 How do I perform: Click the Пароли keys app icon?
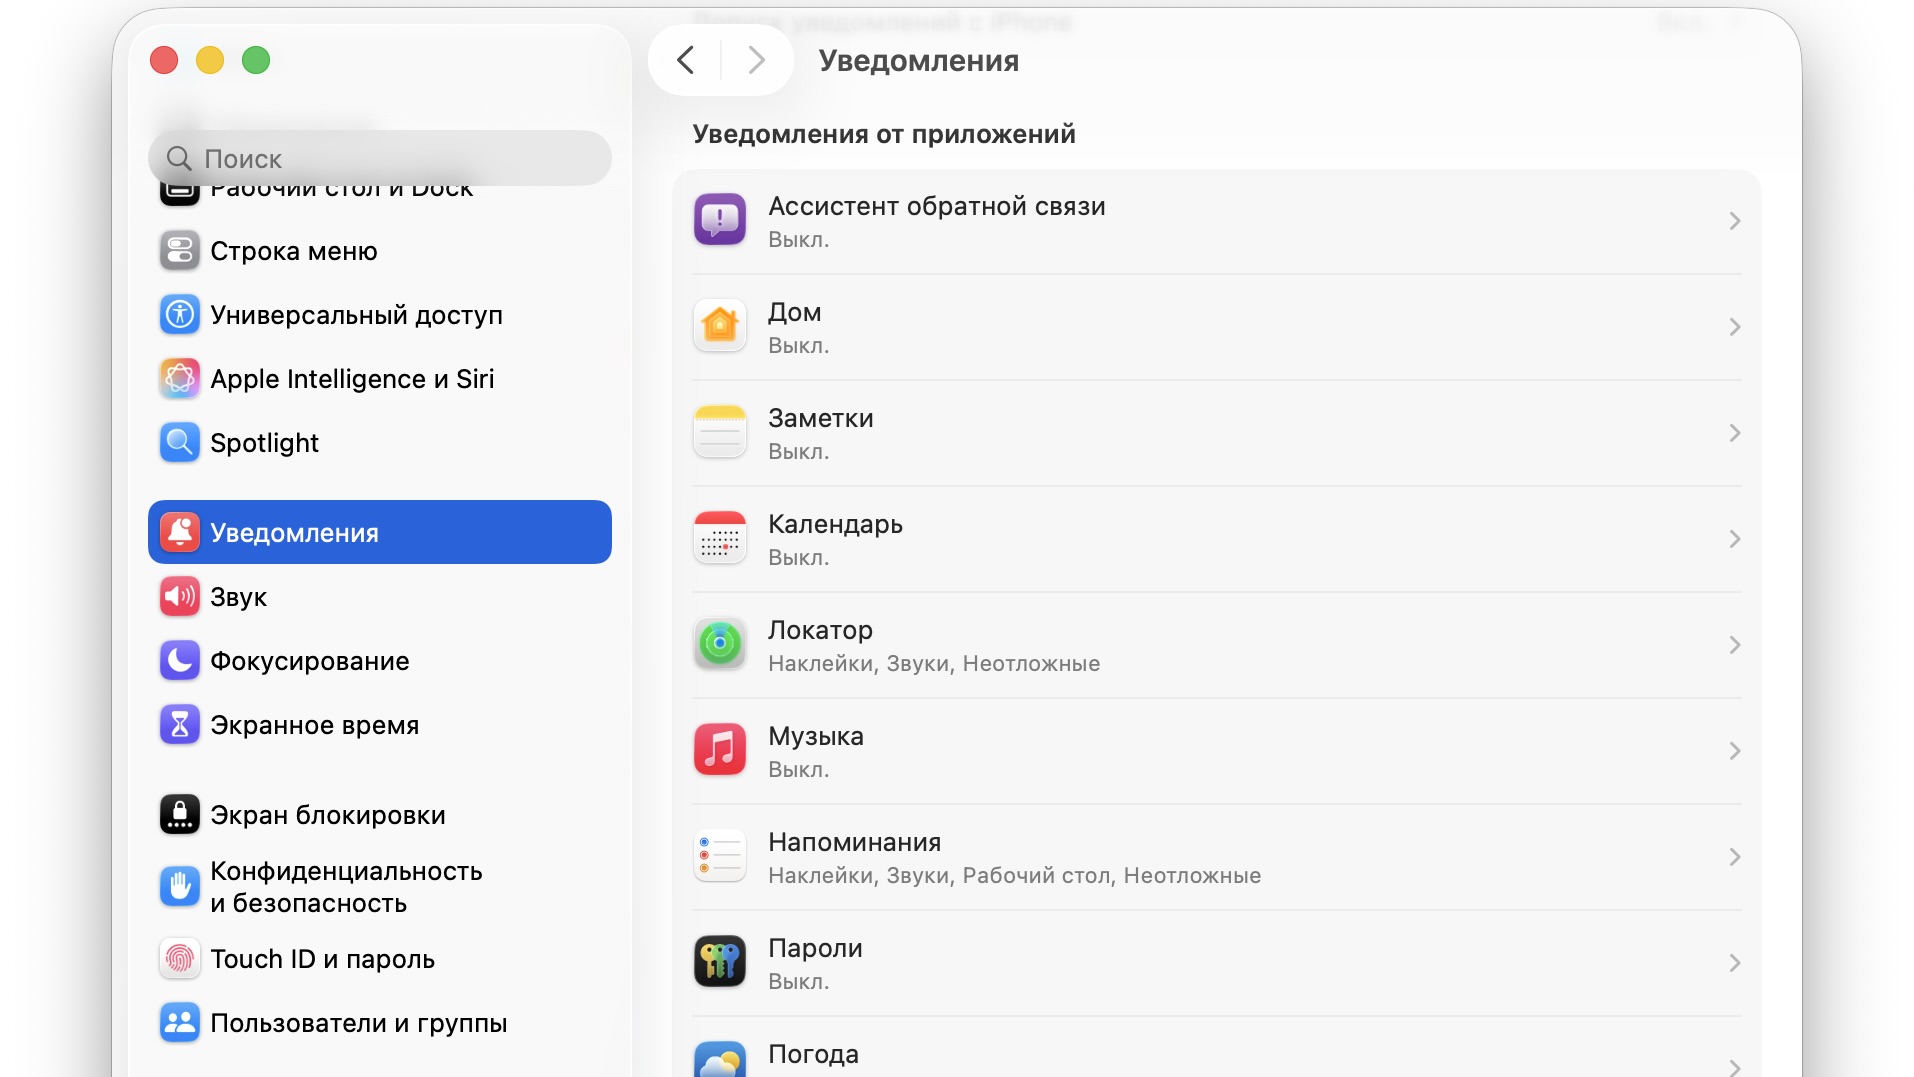[x=720, y=962]
